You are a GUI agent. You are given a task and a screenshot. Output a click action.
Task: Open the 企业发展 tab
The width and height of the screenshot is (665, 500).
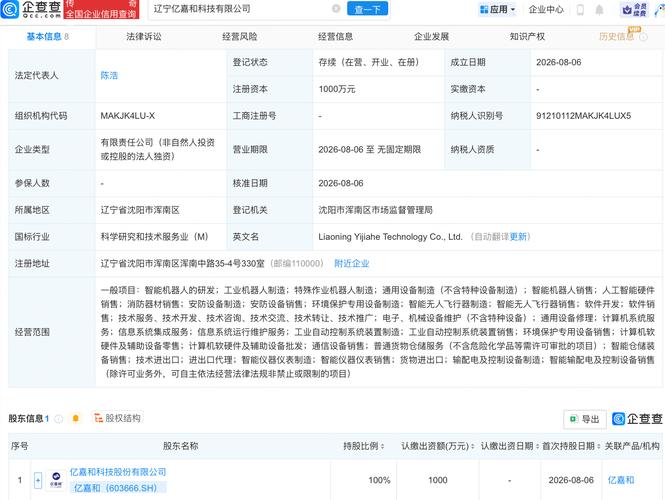coord(431,37)
